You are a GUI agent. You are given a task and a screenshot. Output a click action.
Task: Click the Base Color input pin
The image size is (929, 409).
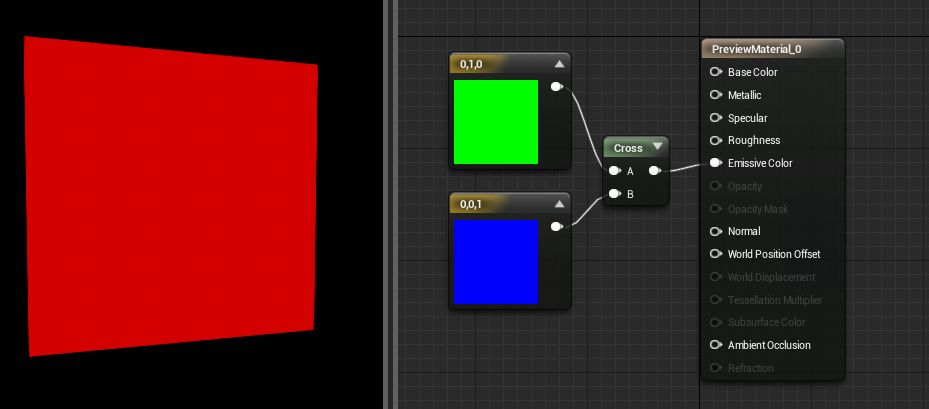[x=716, y=72]
